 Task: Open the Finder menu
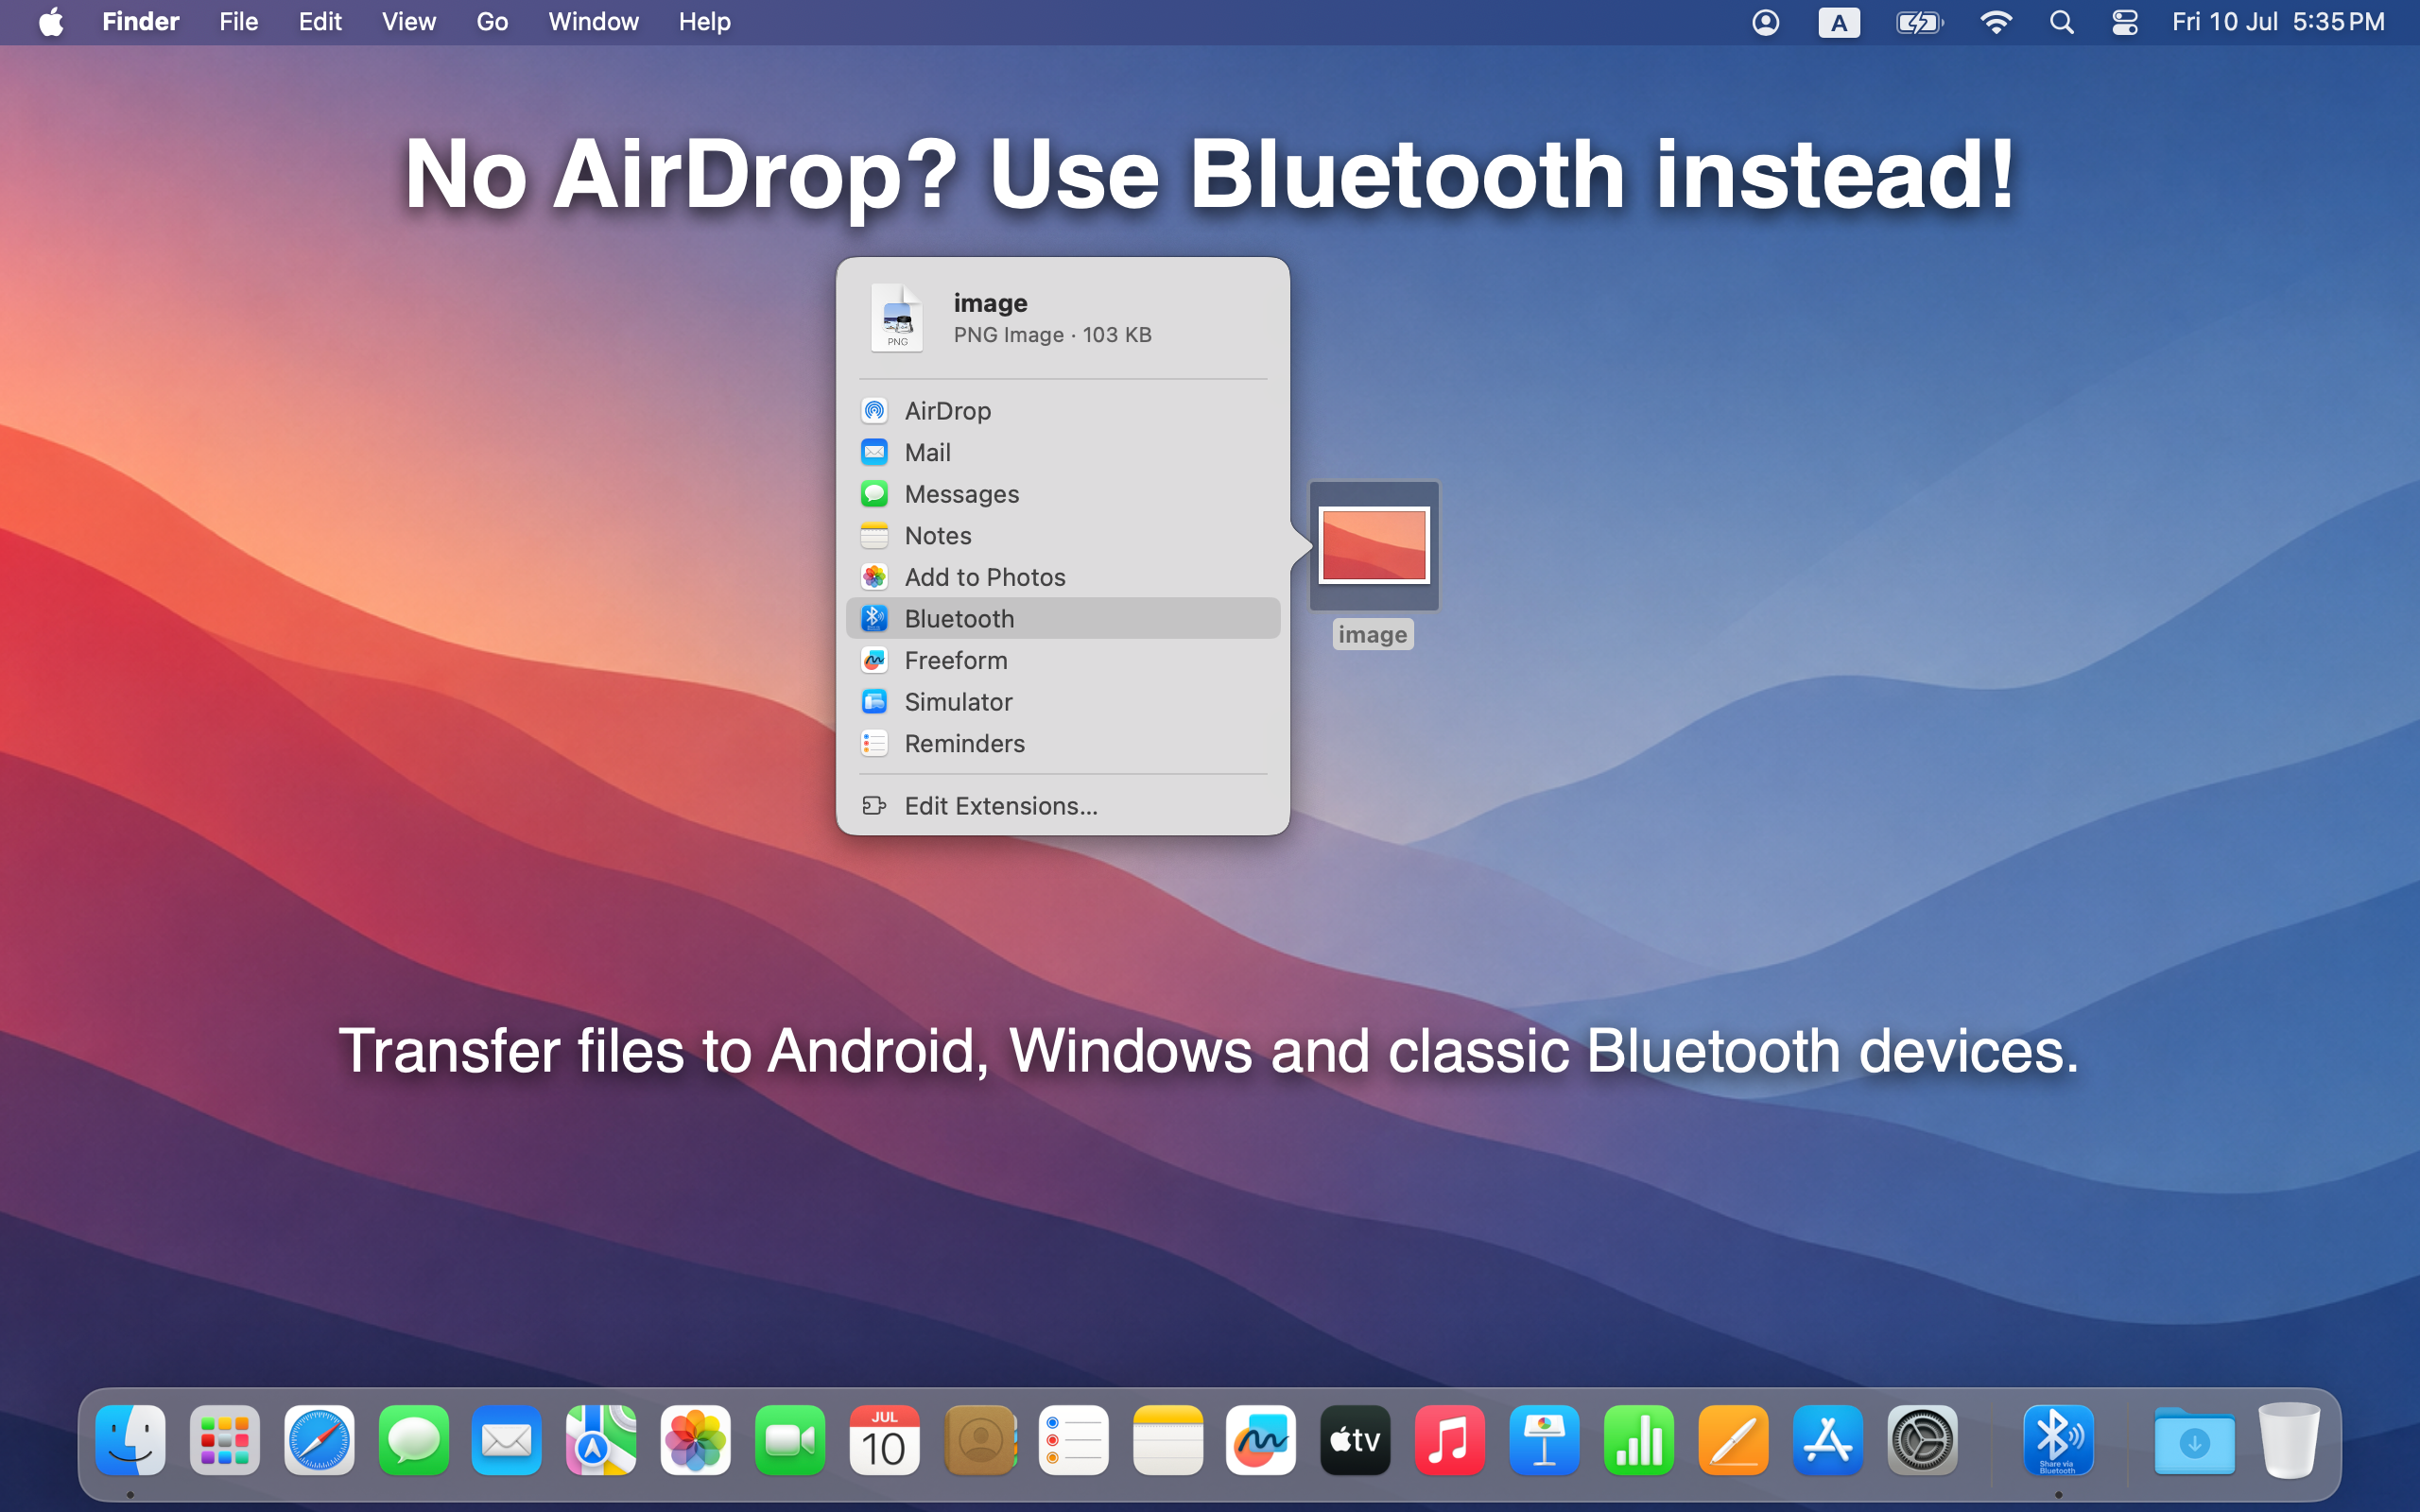coord(141,22)
